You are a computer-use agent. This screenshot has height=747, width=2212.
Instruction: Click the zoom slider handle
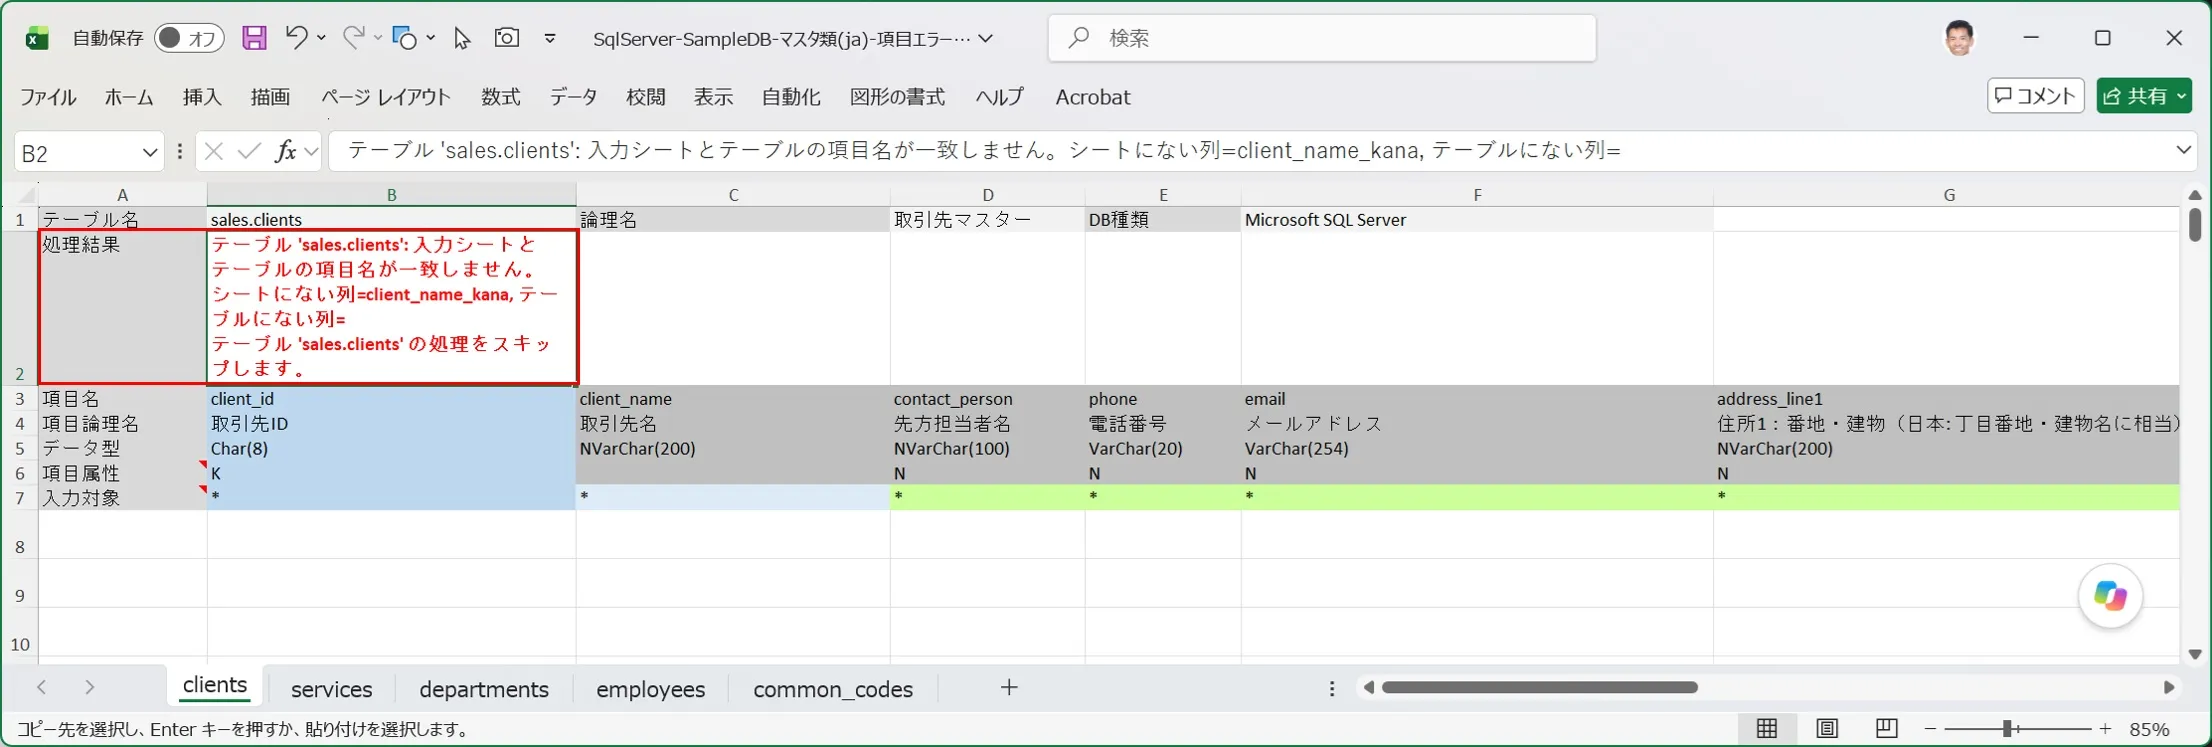coord(2007,729)
